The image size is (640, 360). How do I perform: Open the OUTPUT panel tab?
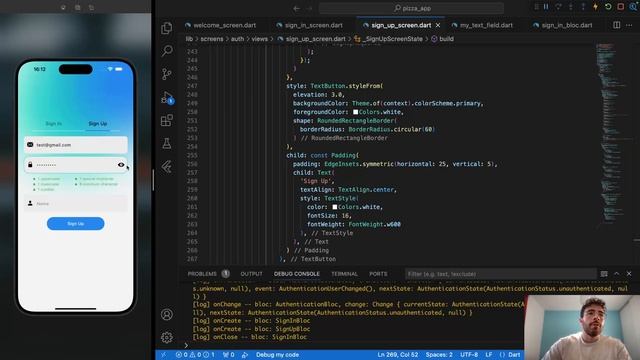click(251, 274)
